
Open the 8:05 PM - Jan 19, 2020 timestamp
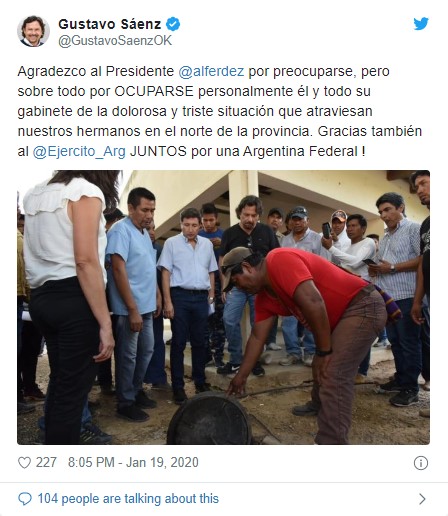click(x=133, y=463)
